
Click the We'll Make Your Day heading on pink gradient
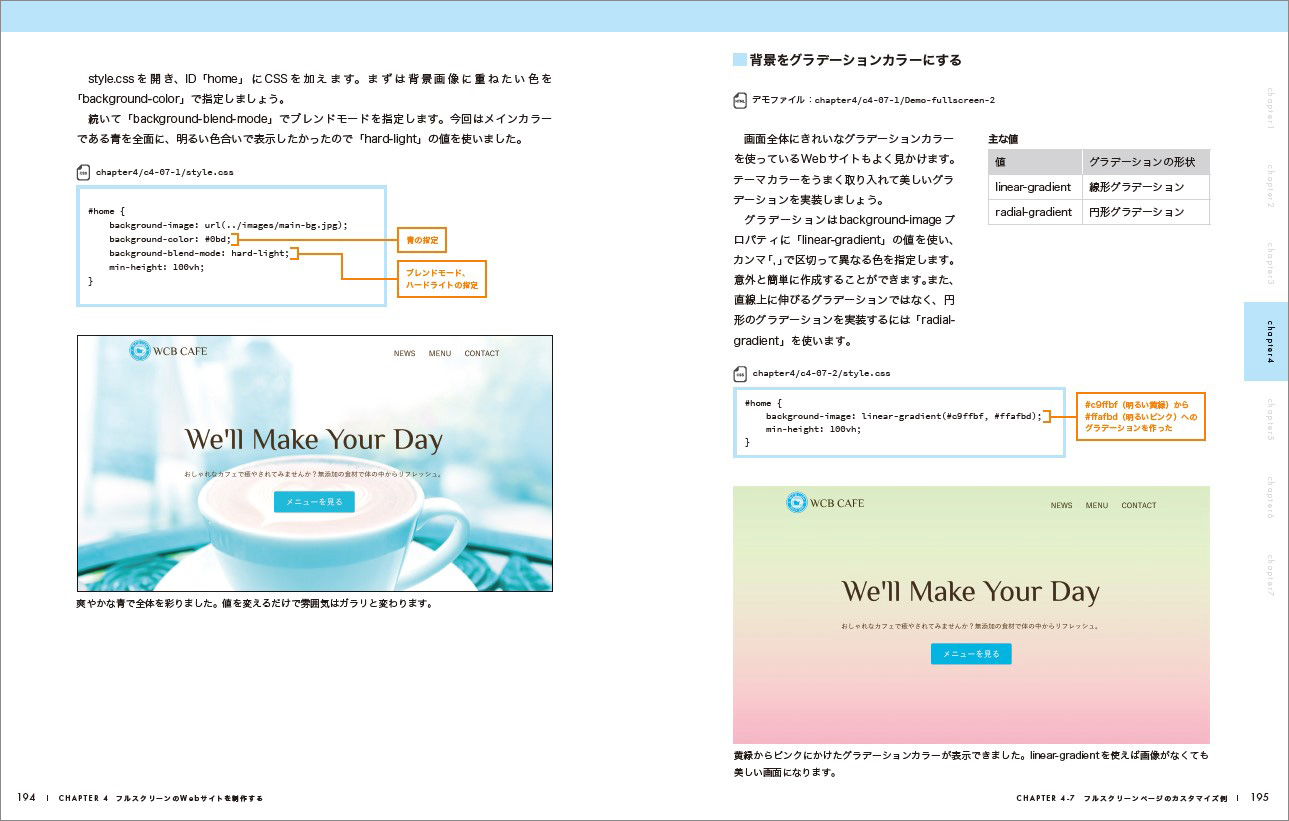[x=970, y=591]
